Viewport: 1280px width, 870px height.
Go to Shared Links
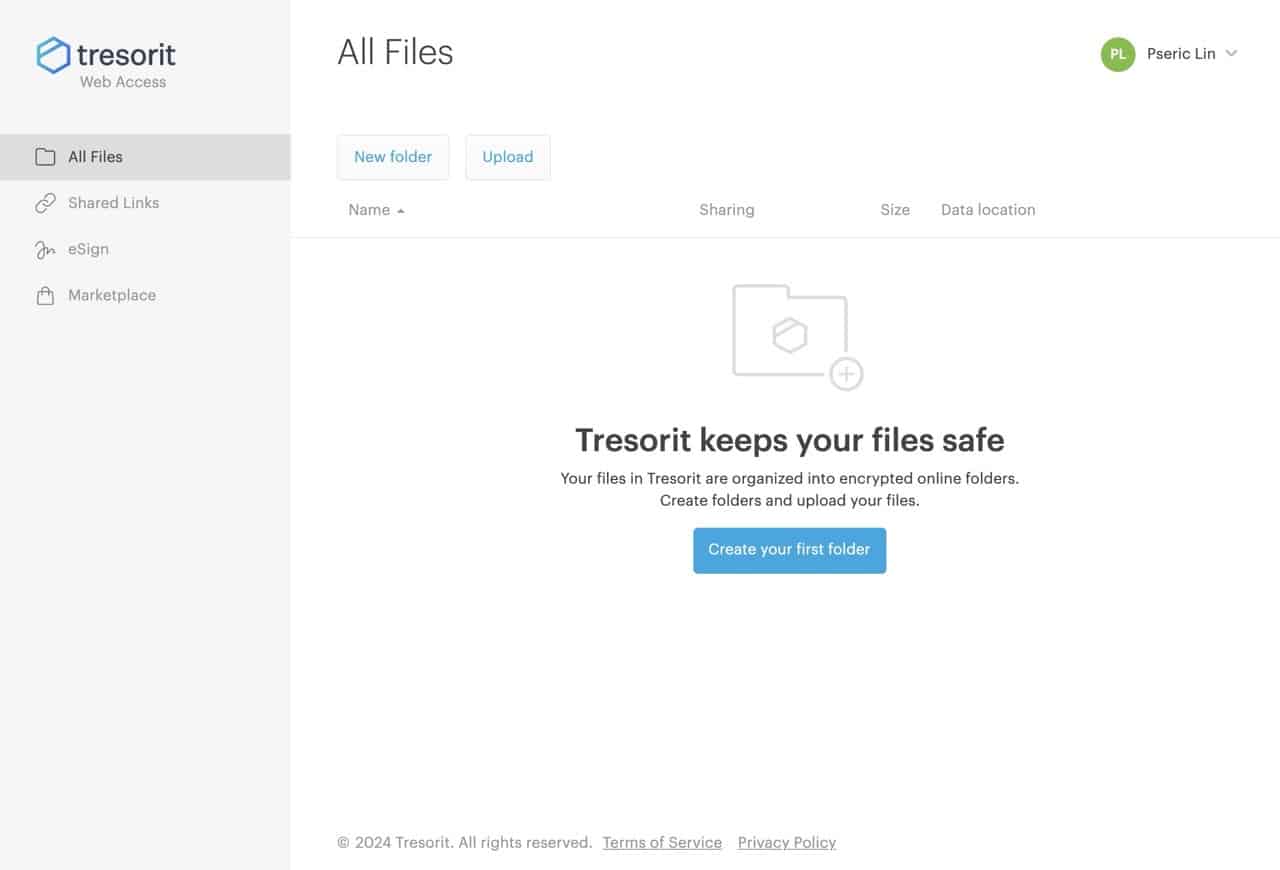[x=145, y=203]
